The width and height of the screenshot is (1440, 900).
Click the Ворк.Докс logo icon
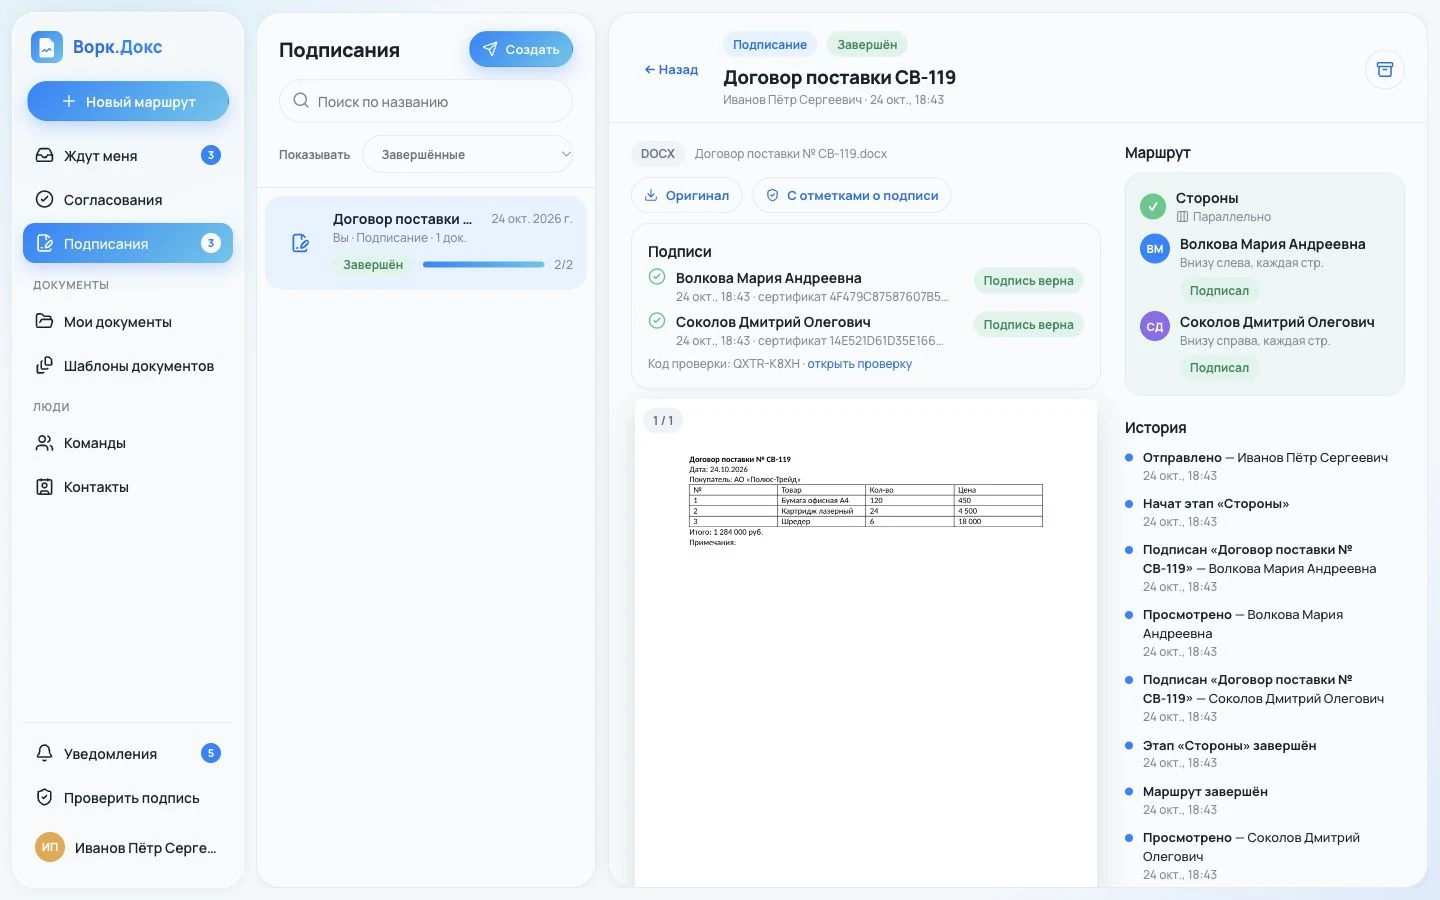47,47
